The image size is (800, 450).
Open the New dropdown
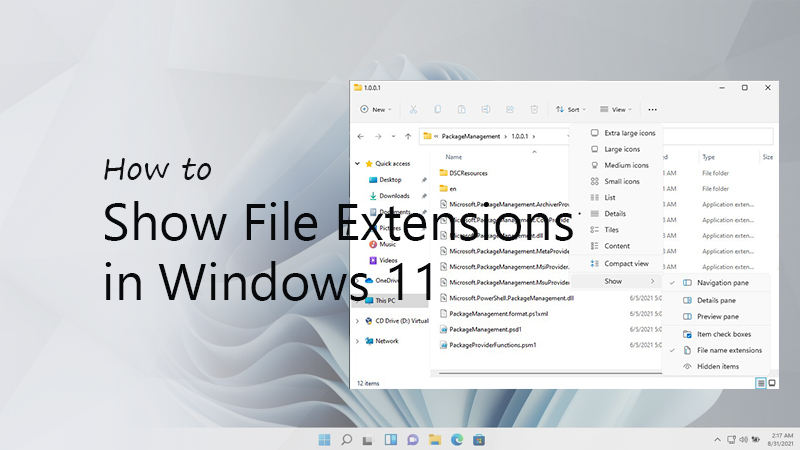pyautogui.click(x=376, y=109)
